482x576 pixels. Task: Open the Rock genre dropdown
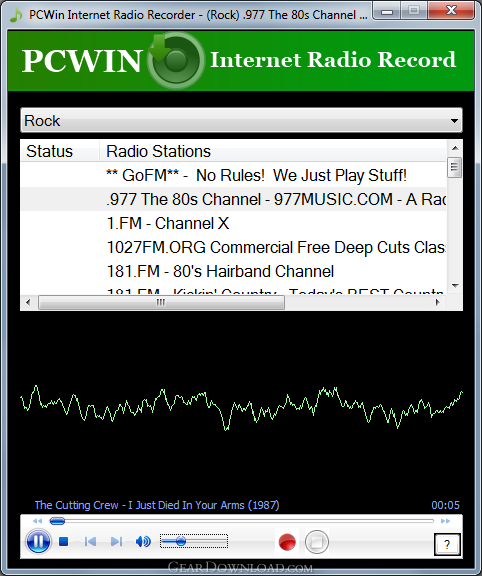(241, 120)
